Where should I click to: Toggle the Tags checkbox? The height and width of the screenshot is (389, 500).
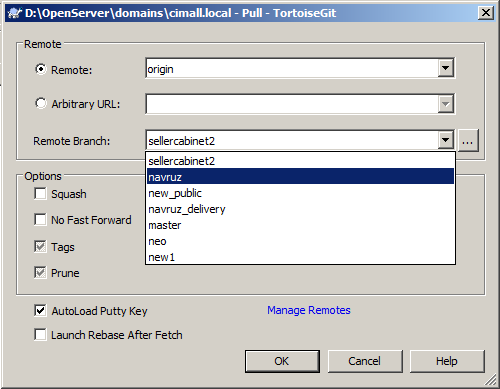[x=40, y=247]
